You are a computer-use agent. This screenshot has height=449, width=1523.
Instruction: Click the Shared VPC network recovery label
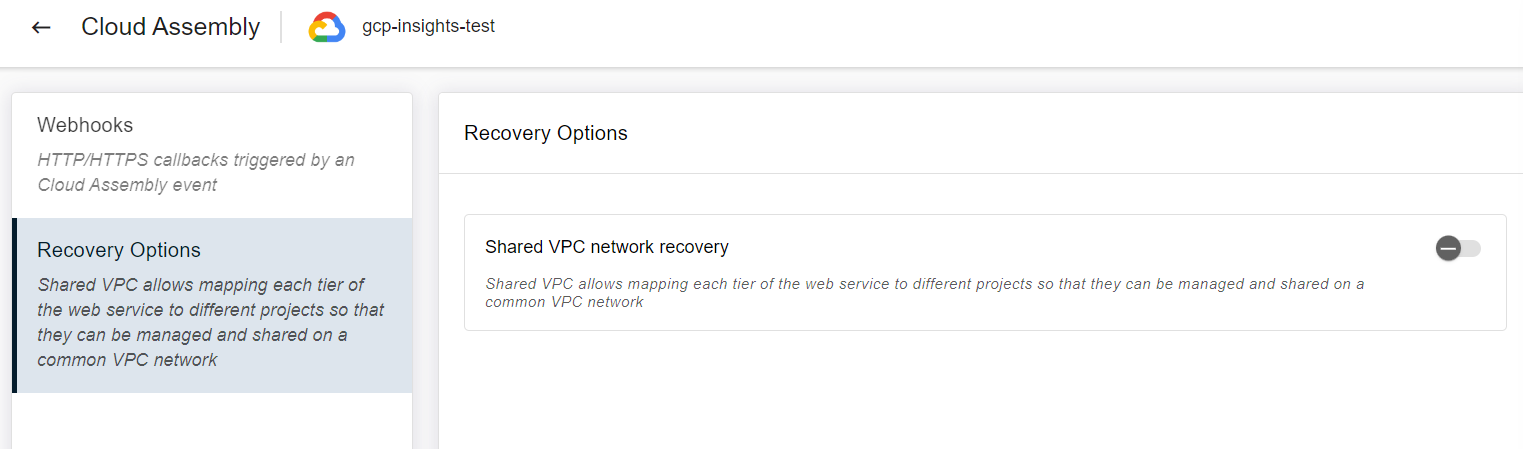[x=606, y=246]
